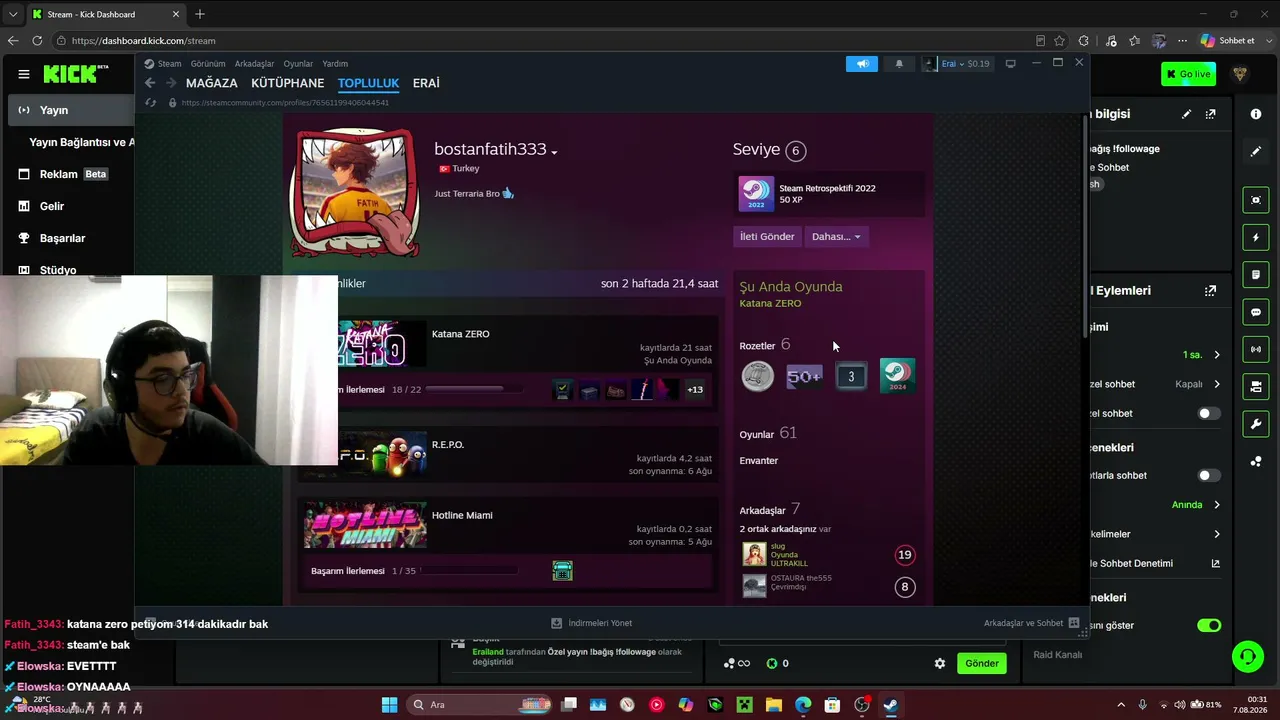Send chat message with Gönder button
The height and width of the screenshot is (720, 1280).
click(981, 663)
